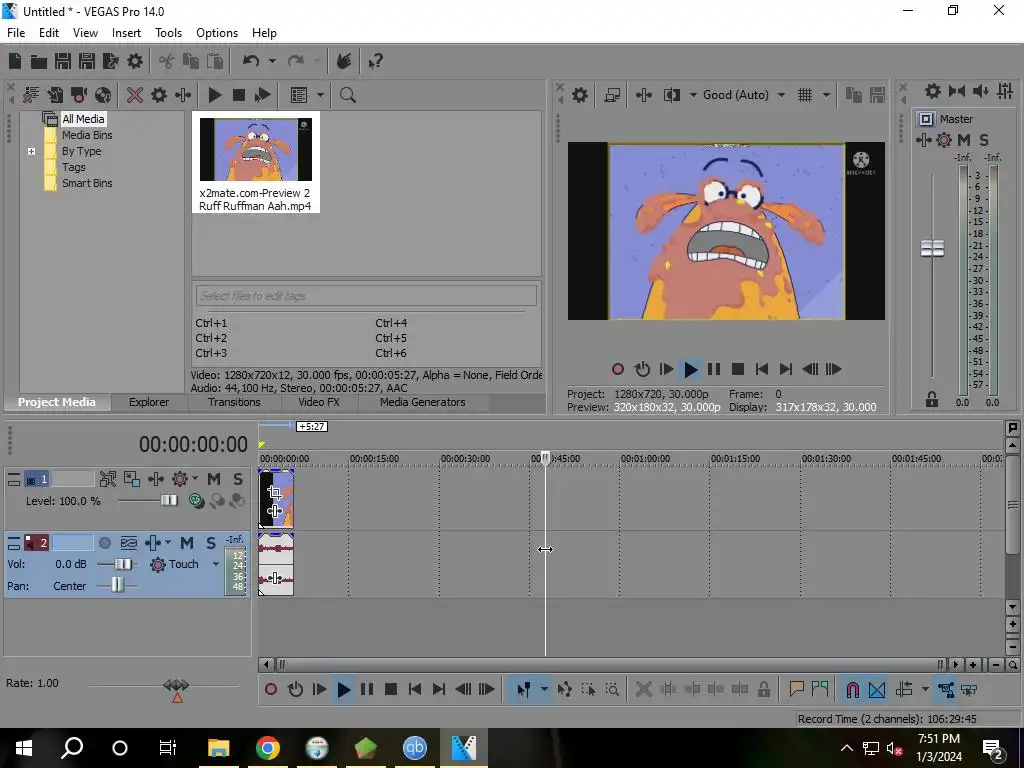This screenshot has width=1024, height=768.
Task: Switch to the Explorer tab
Action: [x=149, y=402]
